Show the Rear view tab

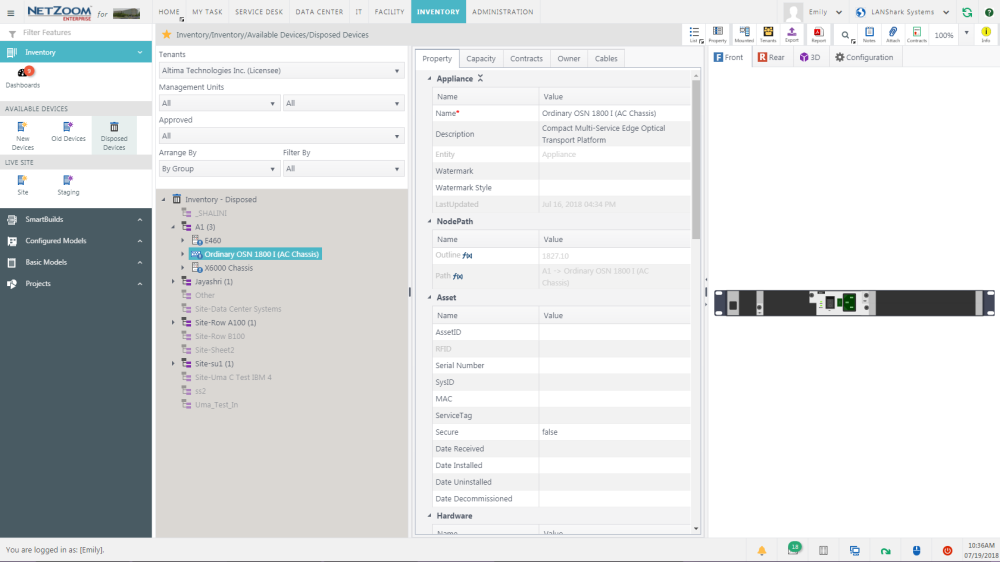770,57
